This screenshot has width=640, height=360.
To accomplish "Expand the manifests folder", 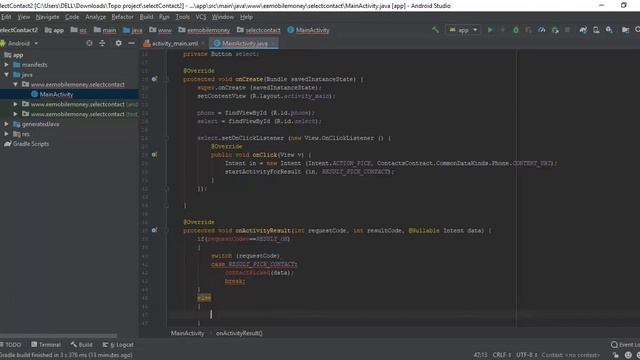I will click(7, 64).
